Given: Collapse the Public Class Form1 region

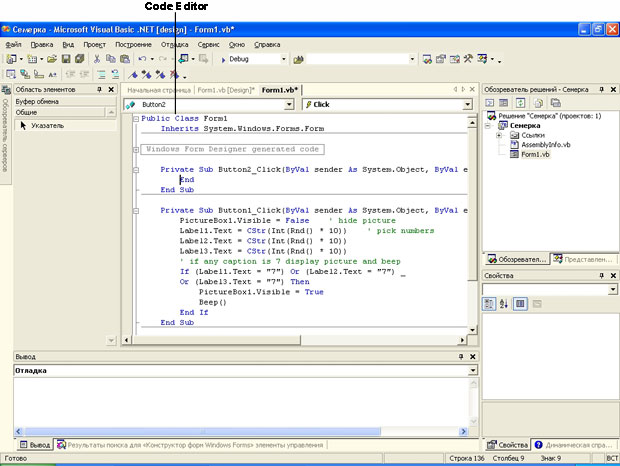Looking at the screenshot, I should coord(136,119).
